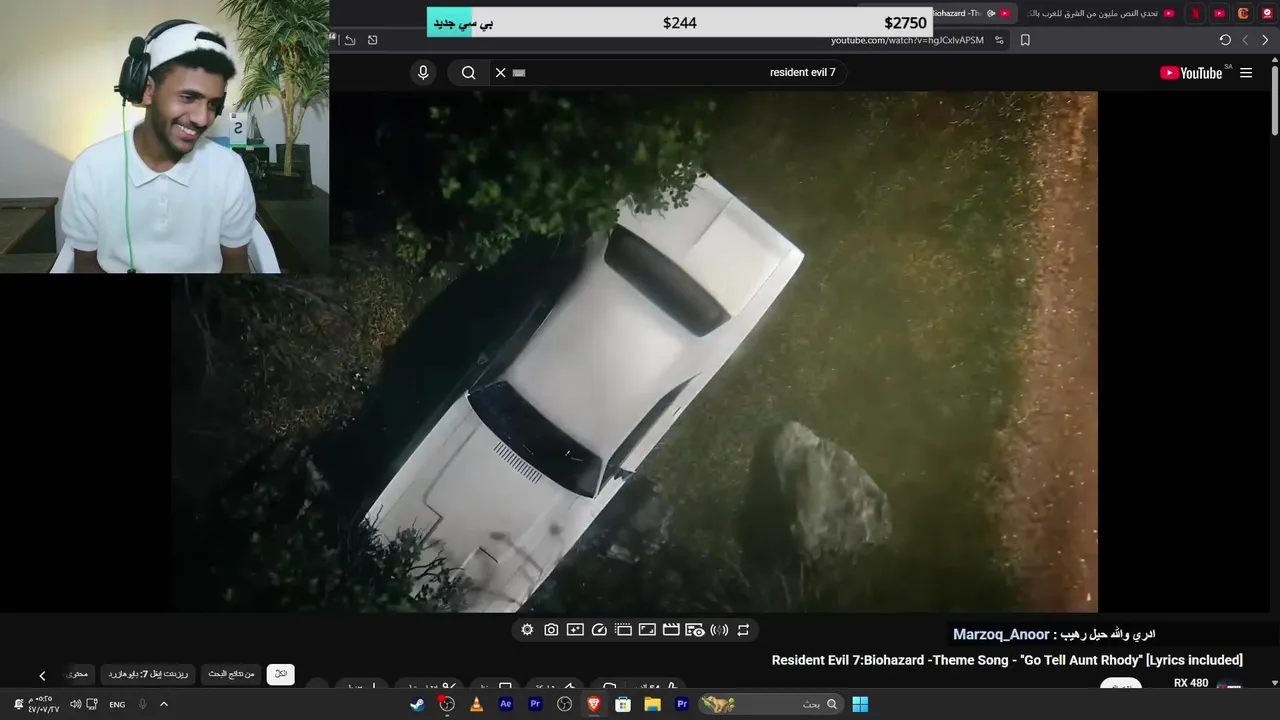Open the YouTube guide hamburger menu

pos(1246,73)
